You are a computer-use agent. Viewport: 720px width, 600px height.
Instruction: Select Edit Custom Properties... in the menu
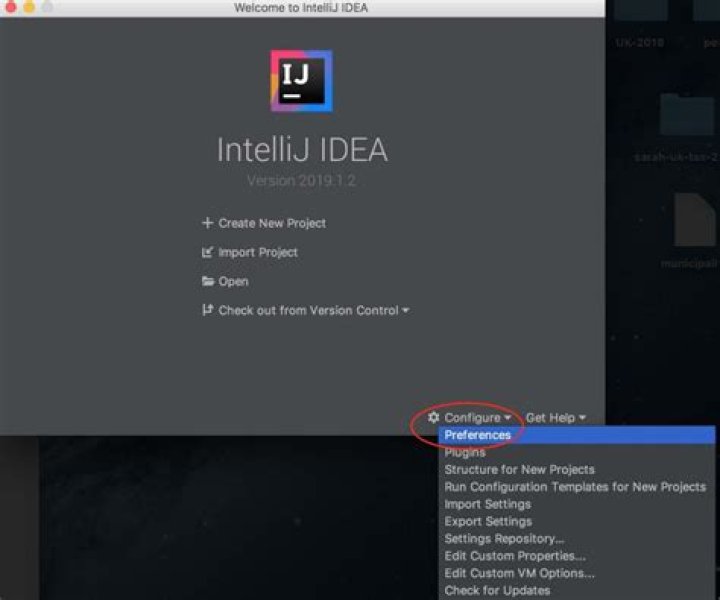tap(515, 556)
